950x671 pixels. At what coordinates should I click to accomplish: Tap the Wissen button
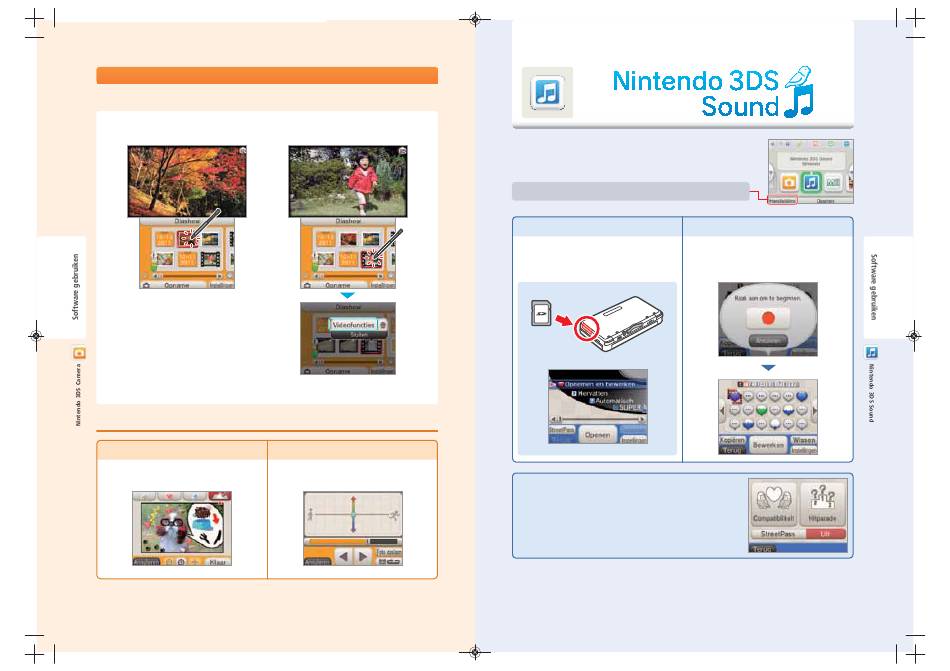[x=804, y=440]
